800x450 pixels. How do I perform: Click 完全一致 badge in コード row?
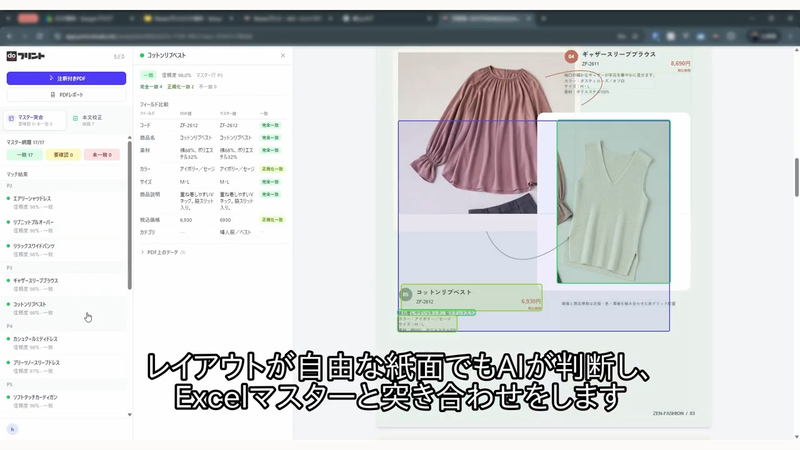pyautogui.click(x=270, y=125)
